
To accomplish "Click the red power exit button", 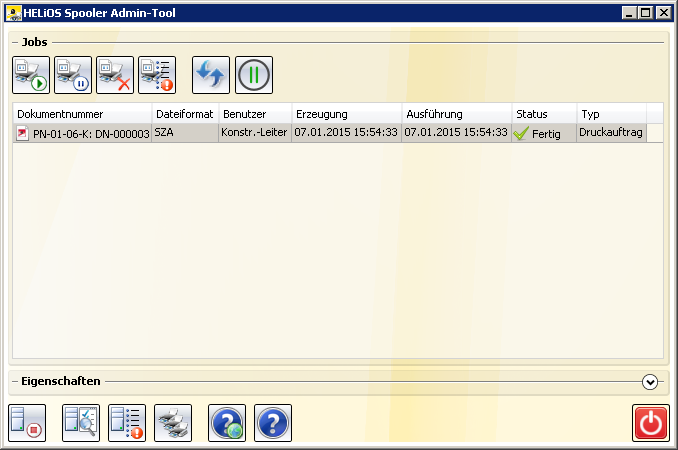I will (x=651, y=423).
